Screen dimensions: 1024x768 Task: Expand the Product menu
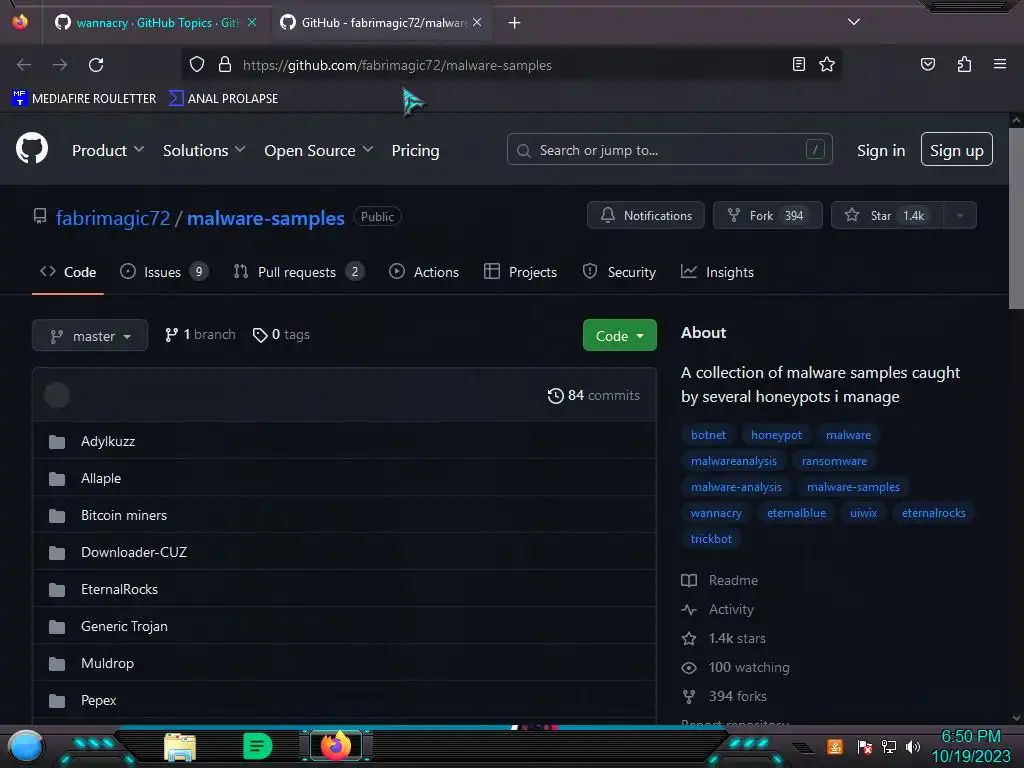click(x=108, y=150)
